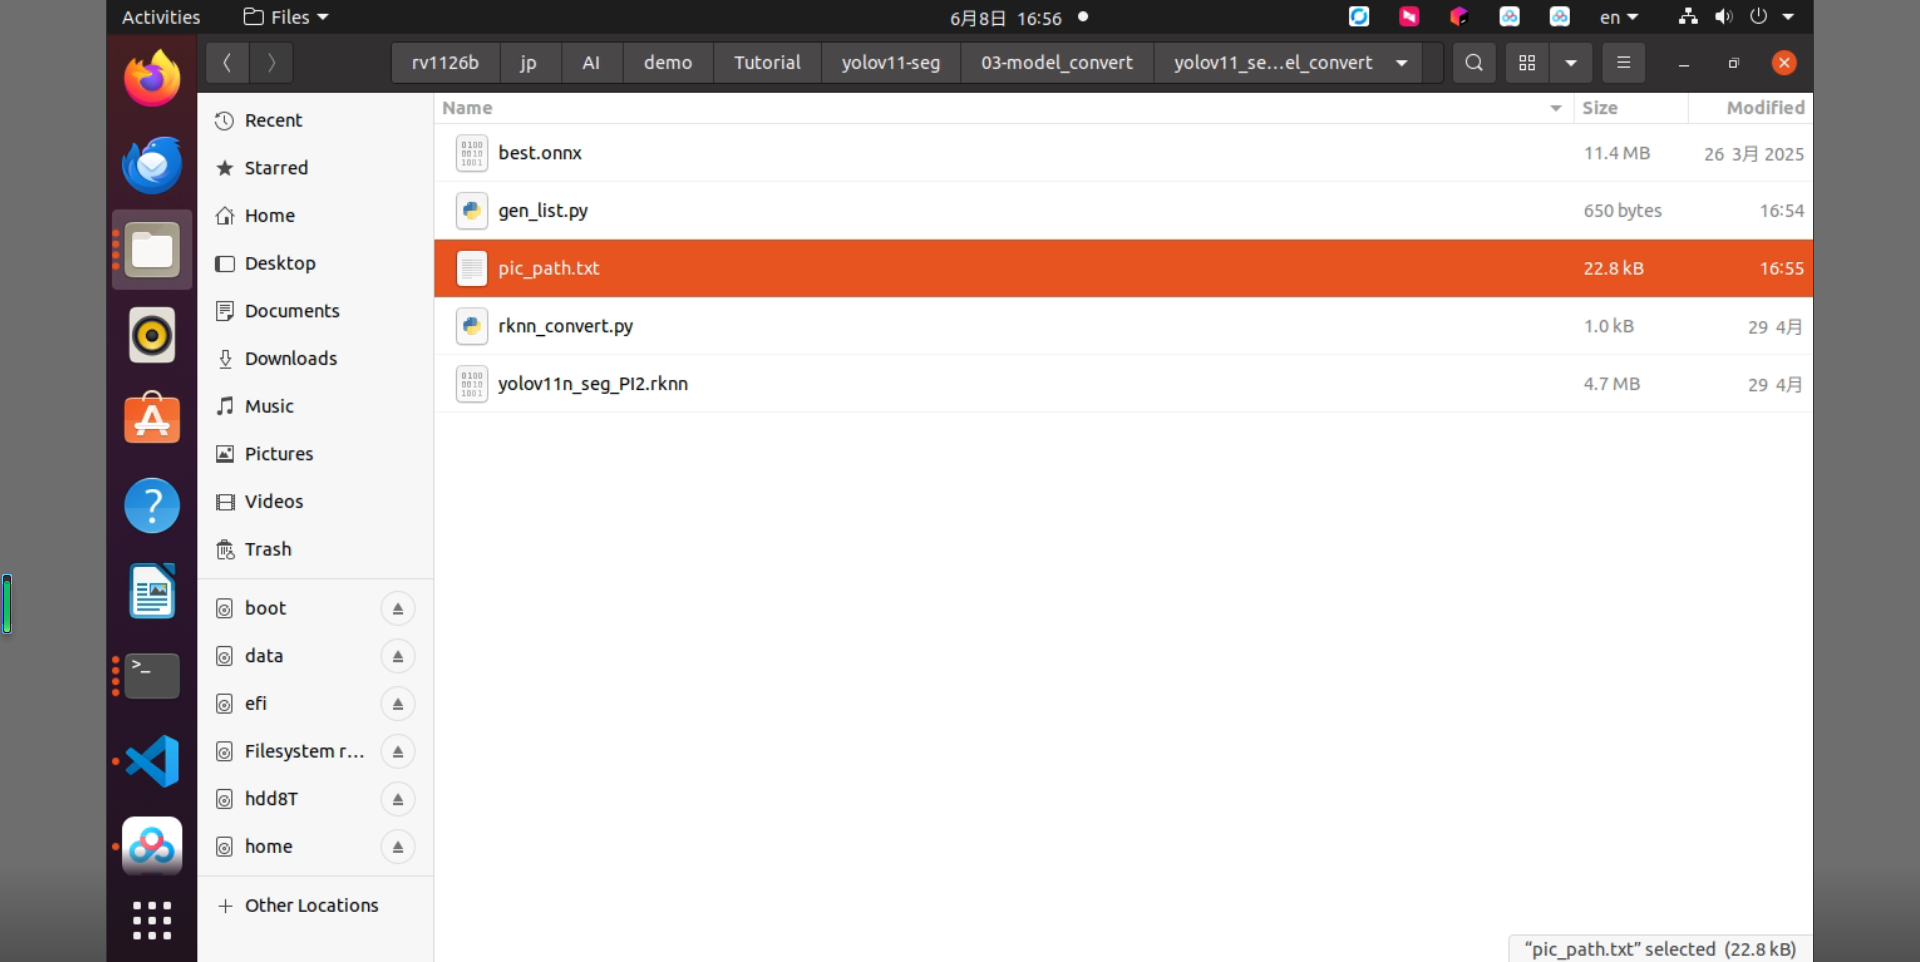The width and height of the screenshot is (1920, 962).
Task: Open the Files application menu
Action: point(286,17)
